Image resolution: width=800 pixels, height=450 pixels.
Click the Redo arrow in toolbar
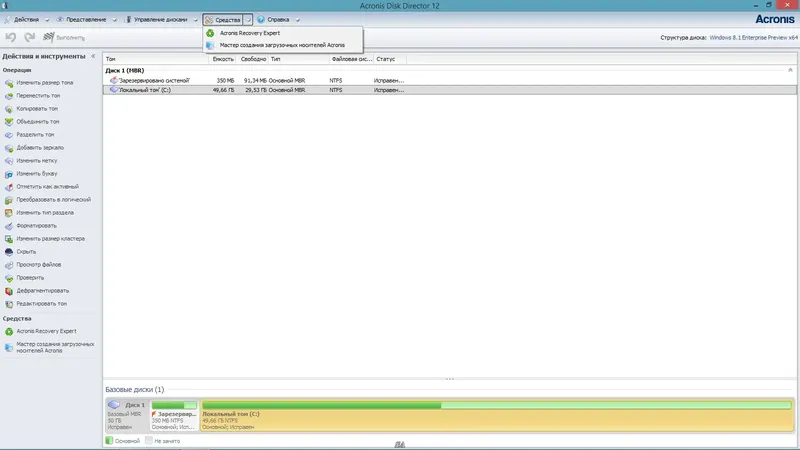coord(30,37)
